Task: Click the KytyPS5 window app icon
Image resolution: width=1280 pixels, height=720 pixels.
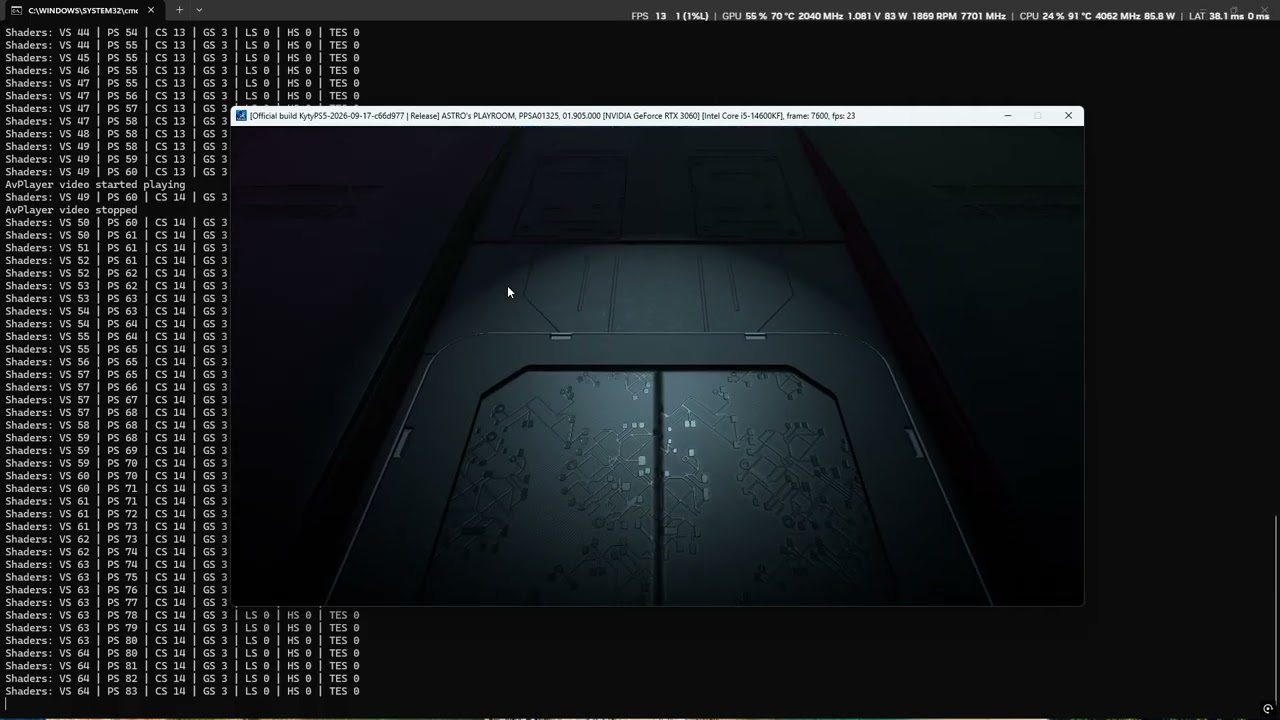Action: coord(241,116)
